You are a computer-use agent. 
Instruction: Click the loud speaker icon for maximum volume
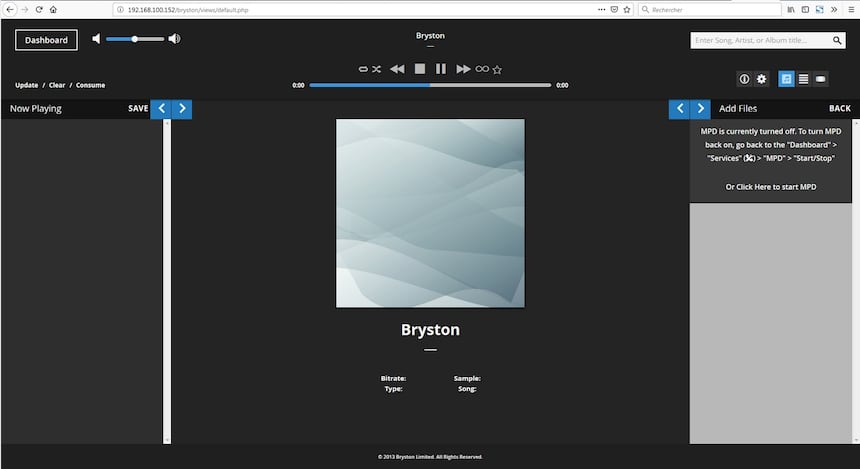(174, 38)
